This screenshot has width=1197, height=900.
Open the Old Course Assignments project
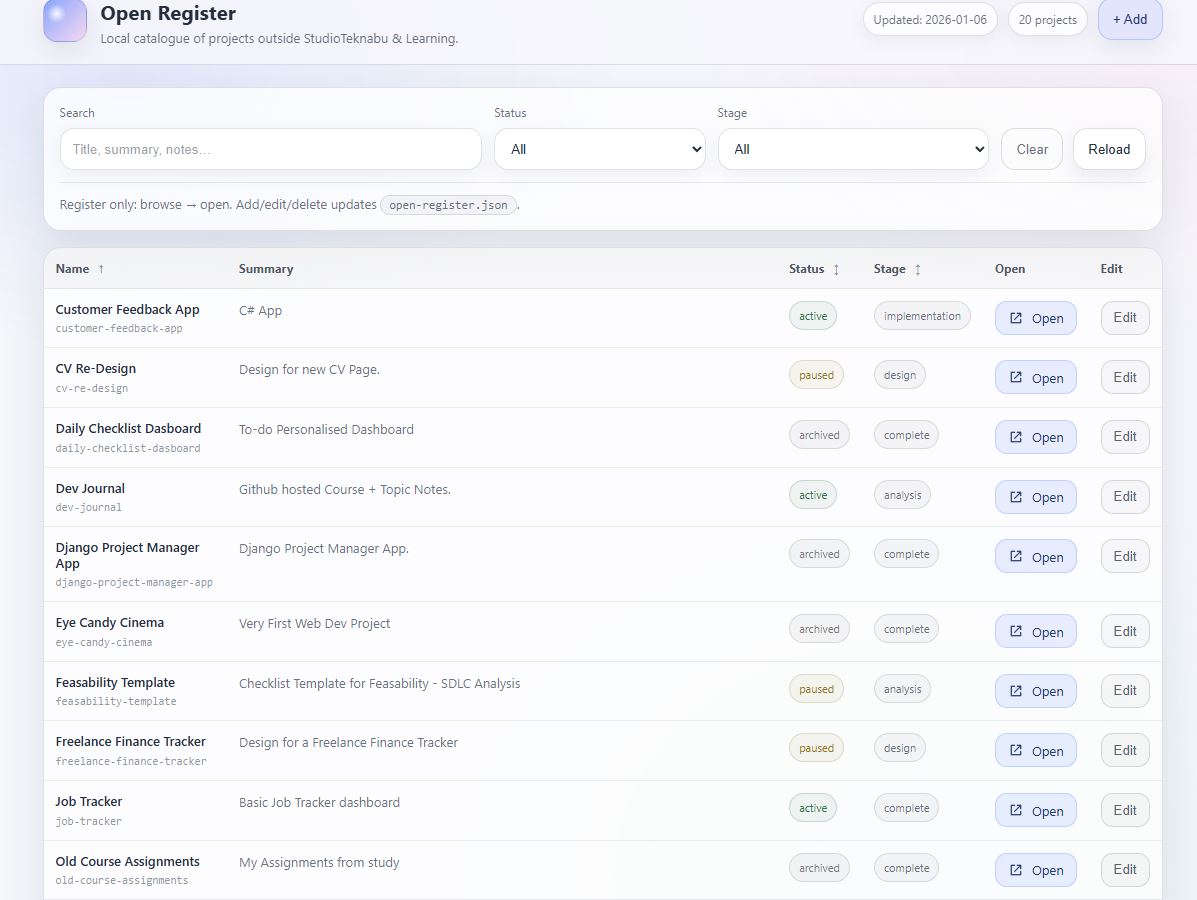tap(1035, 869)
